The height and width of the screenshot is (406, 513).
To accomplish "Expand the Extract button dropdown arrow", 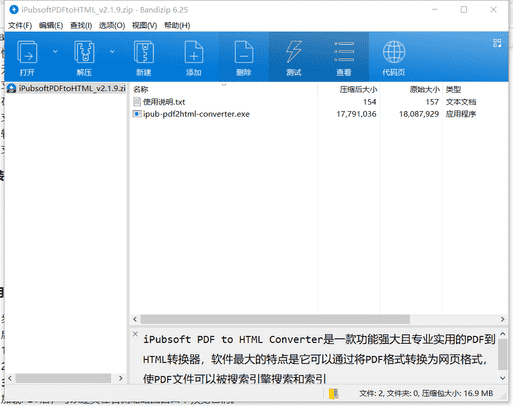I will [x=112, y=51].
